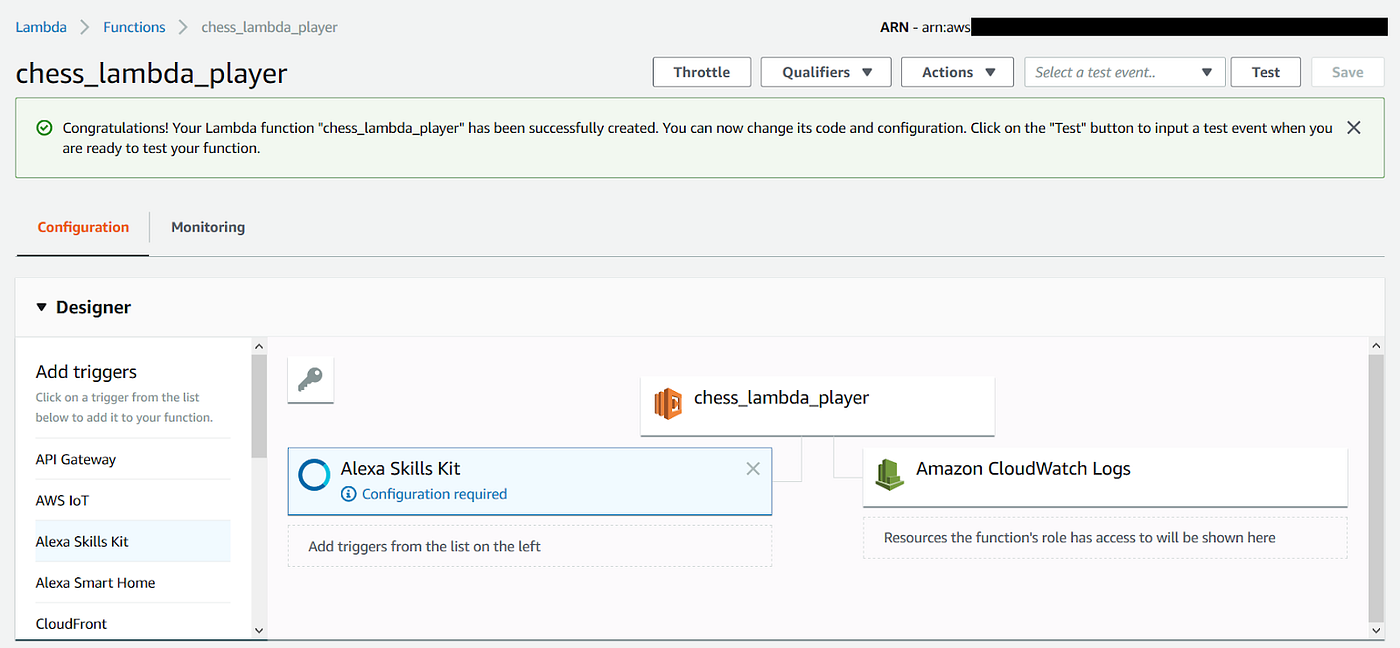Viewport: 1400px width, 648px height.
Task: Open the Actions dropdown
Action: point(957,71)
